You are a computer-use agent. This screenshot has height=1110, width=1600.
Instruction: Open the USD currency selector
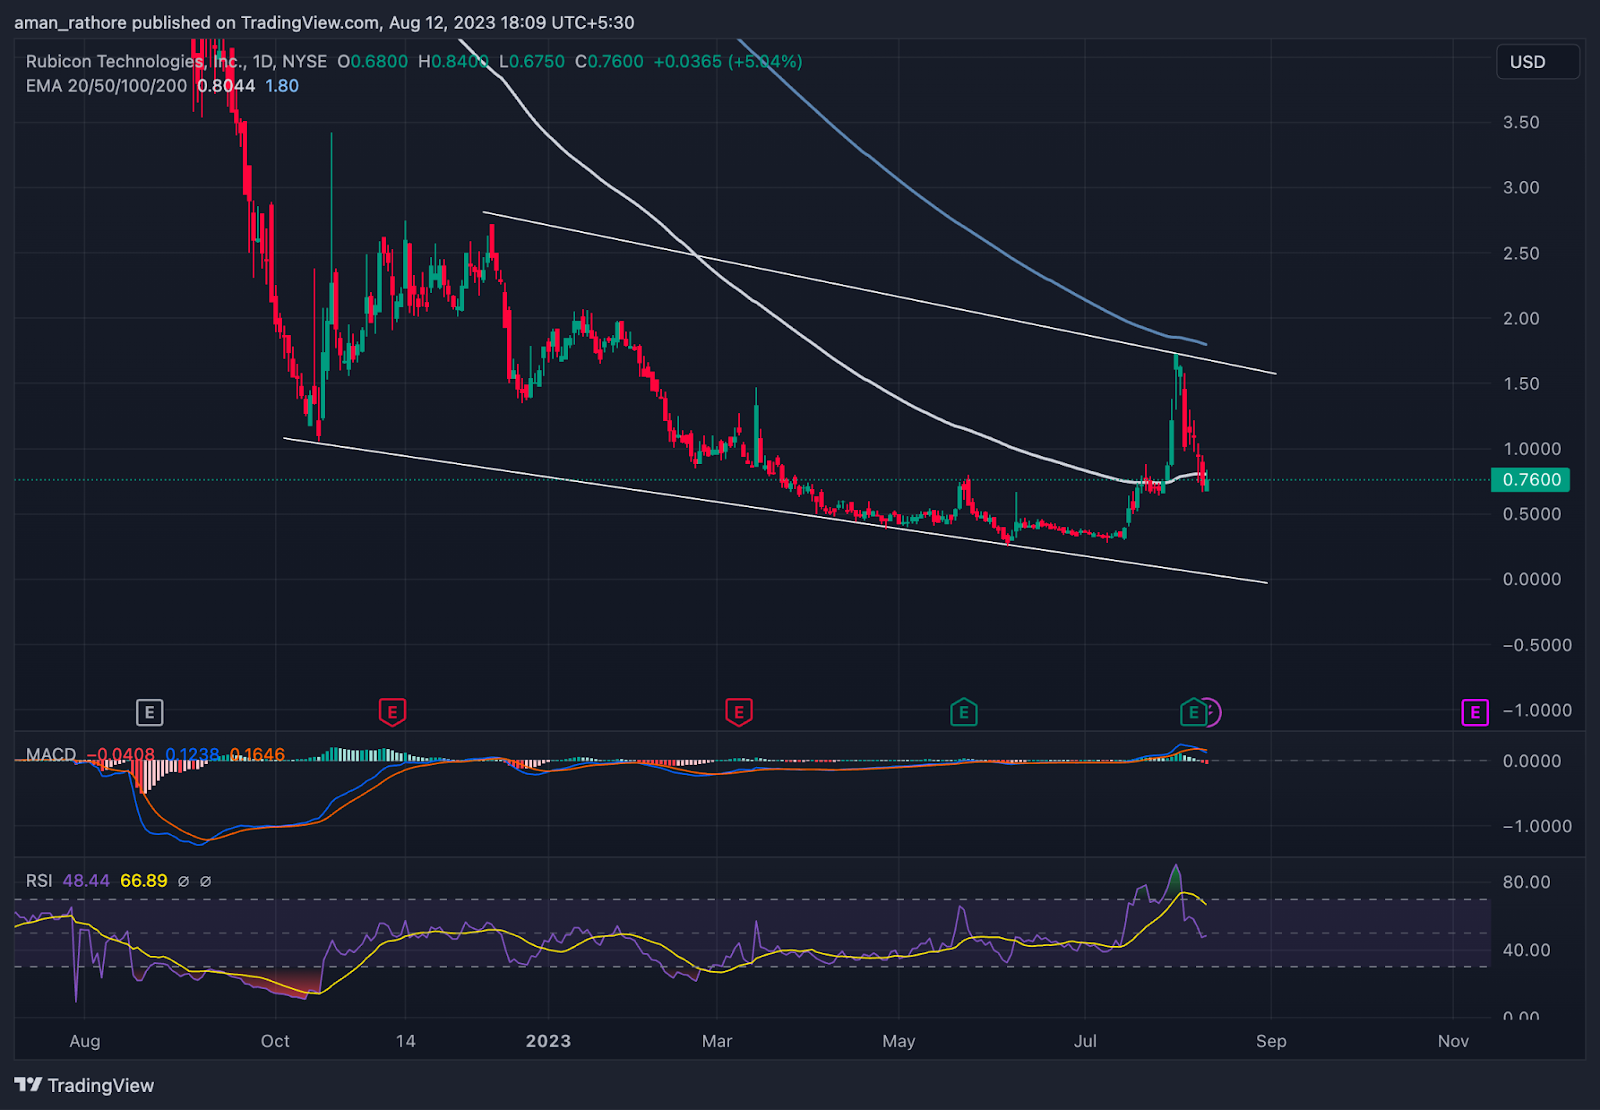pos(1538,62)
